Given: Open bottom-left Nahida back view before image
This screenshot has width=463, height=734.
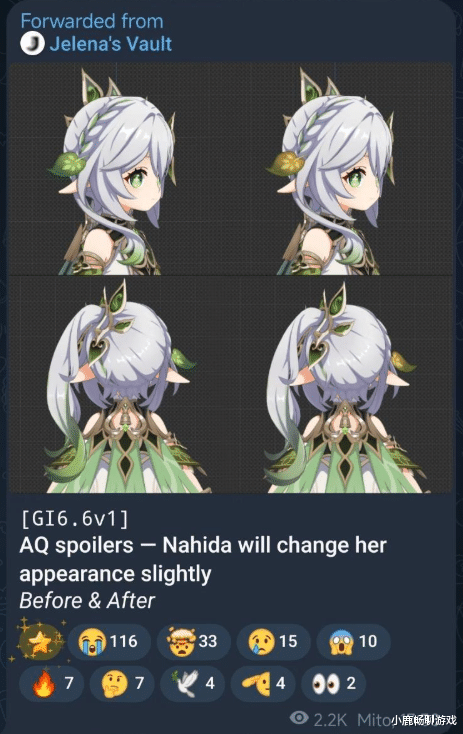Looking at the screenshot, I should pos(120,385).
